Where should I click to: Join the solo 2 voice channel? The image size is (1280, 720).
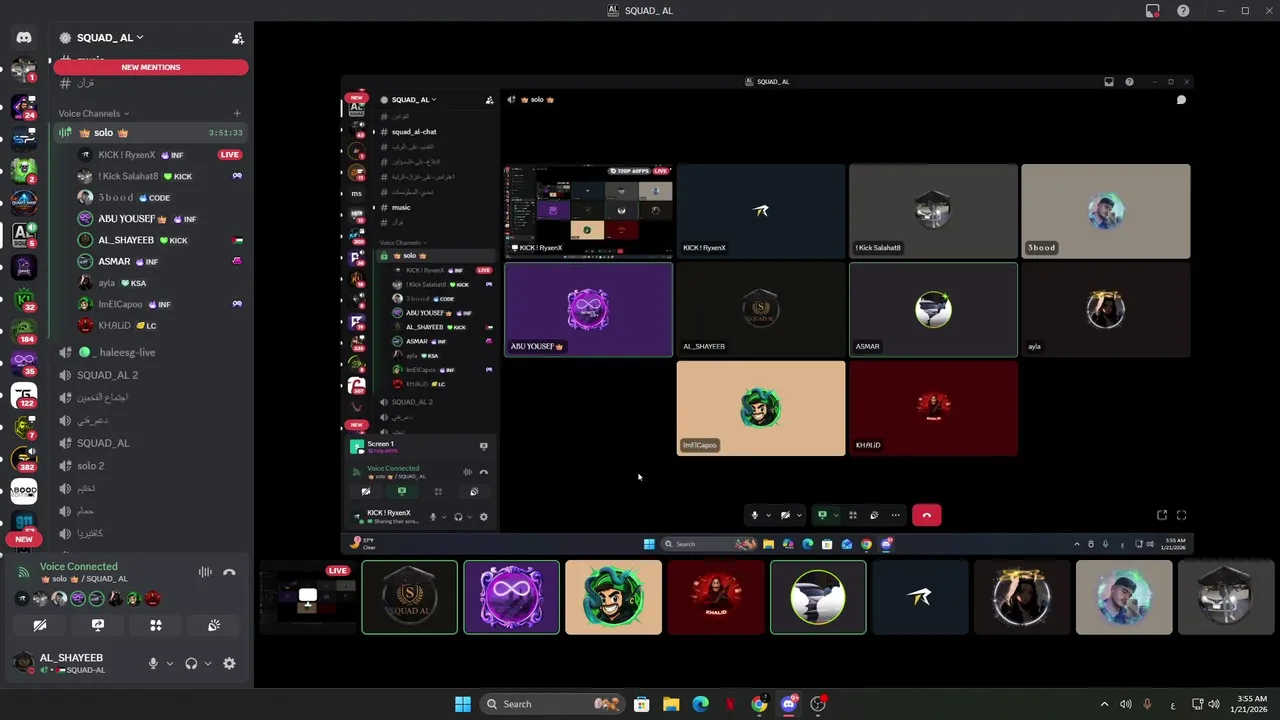(150, 466)
